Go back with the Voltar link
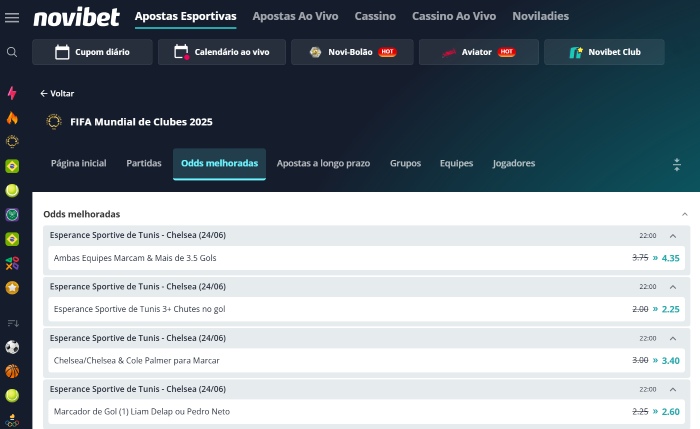 tap(57, 93)
